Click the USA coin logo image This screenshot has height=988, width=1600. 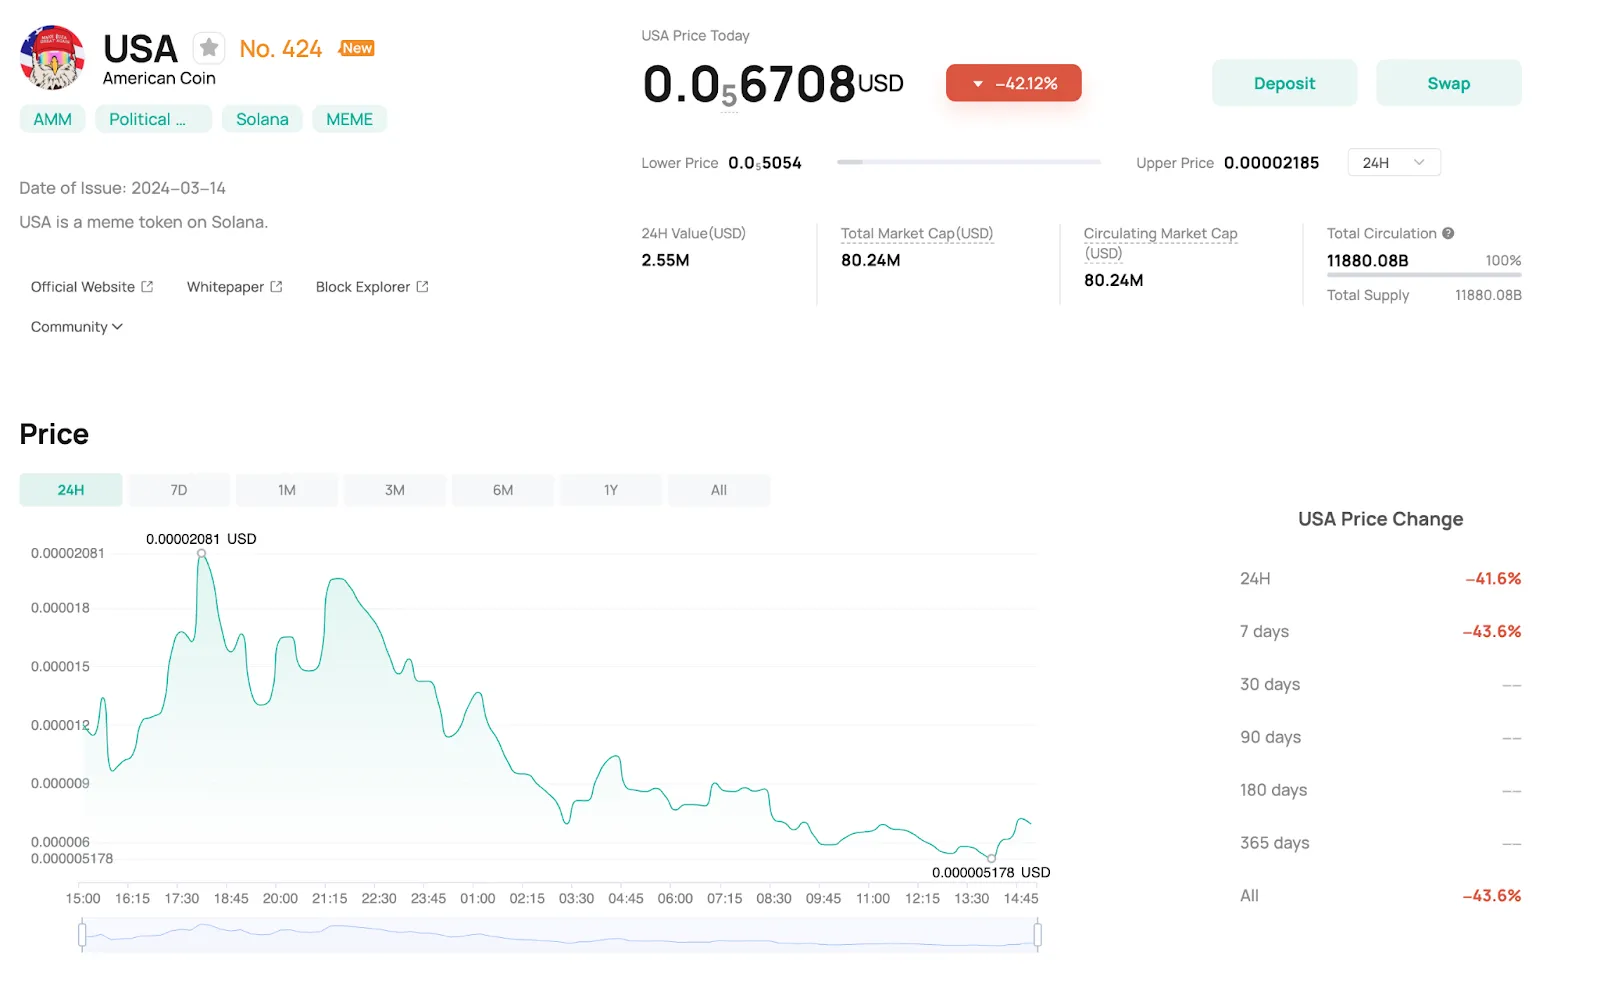pos(52,57)
